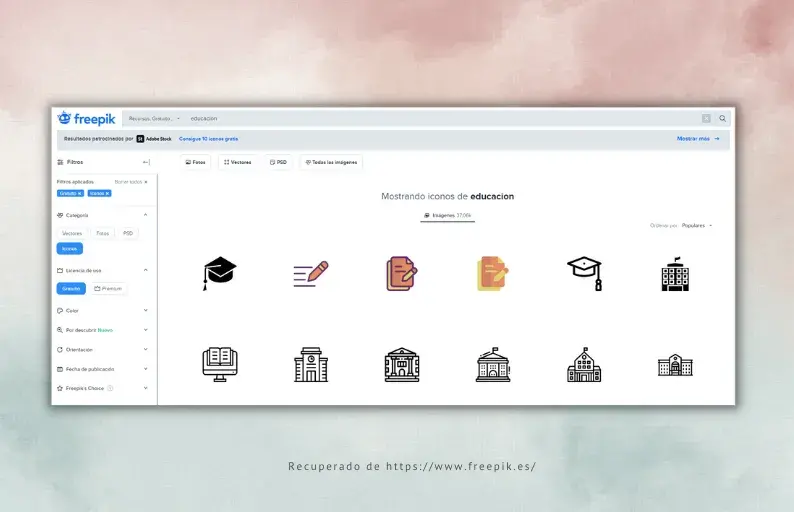Open the clock tower school building icon
794x512 pixels.
(x=310, y=365)
